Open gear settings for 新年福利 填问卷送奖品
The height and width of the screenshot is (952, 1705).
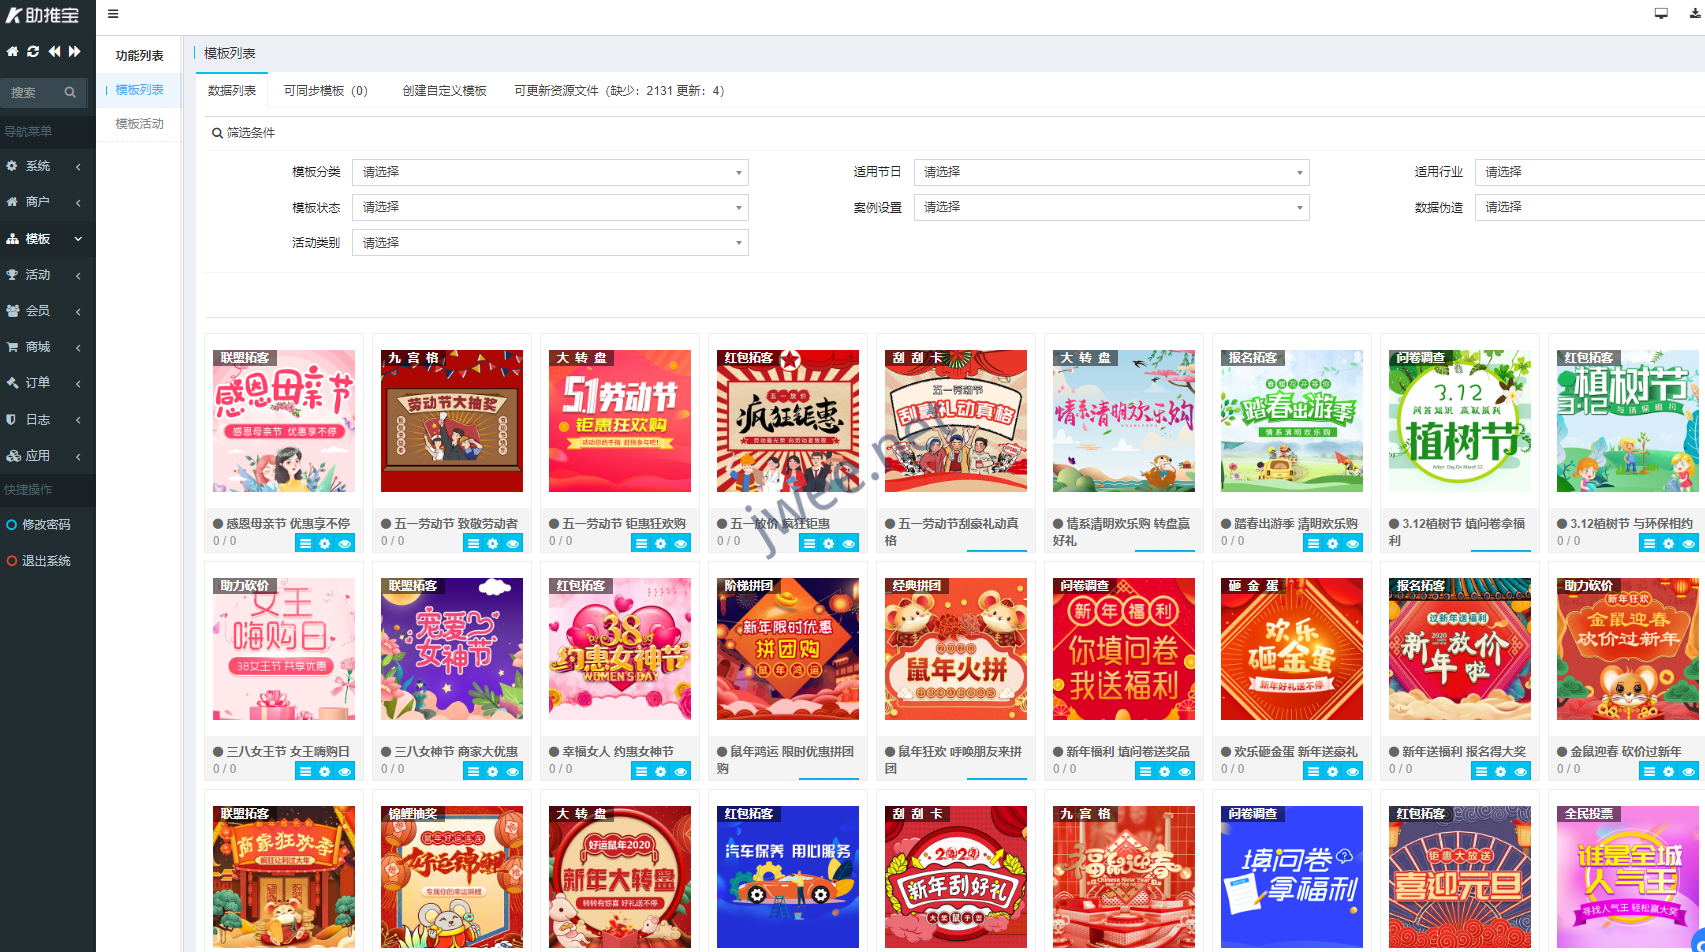tap(1165, 772)
